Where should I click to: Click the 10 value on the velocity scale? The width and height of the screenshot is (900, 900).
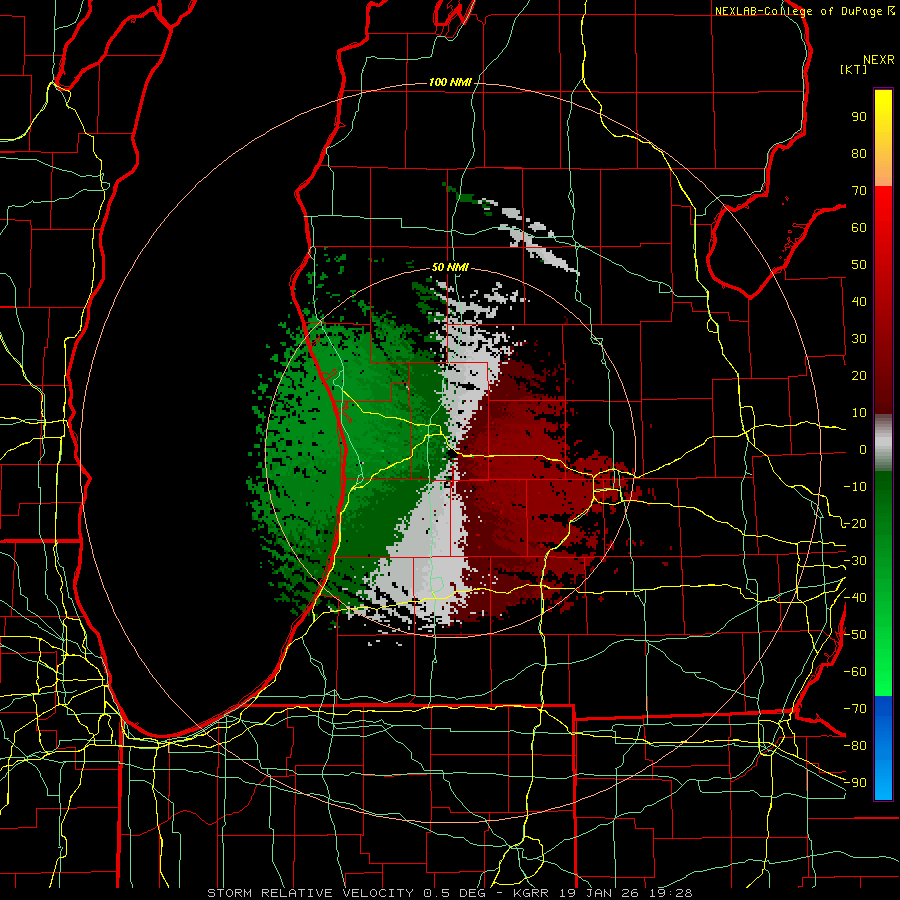click(859, 413)
